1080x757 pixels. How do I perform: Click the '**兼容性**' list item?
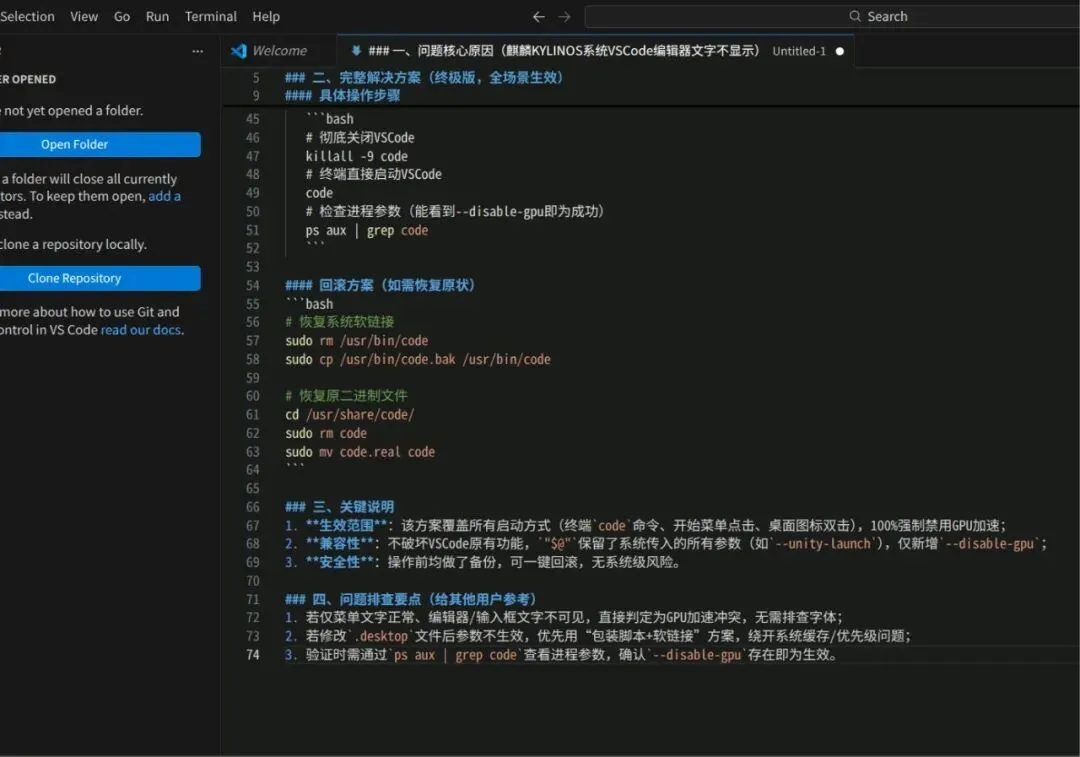pyautogui.click(x=666, y=543)
